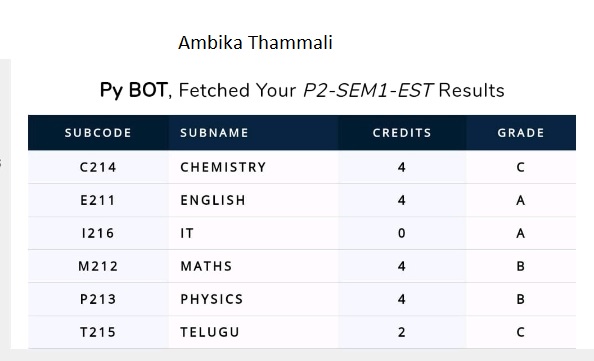This screenshot has height=361, width=594.
Task: Click the CREDITS column header
Action: (402, 133)
